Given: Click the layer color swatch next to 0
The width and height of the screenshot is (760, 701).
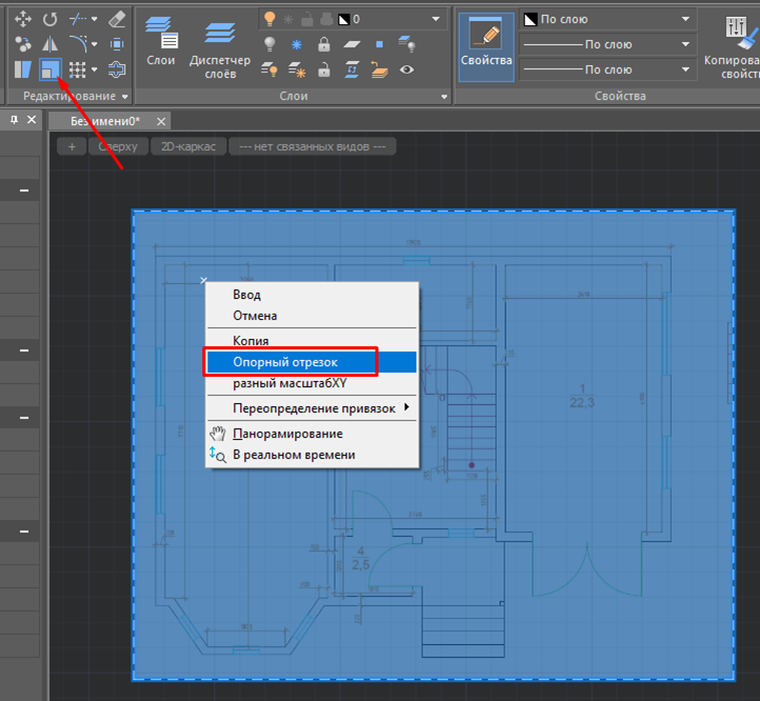Looking at the screenshot, I should (x=343, y=19).
